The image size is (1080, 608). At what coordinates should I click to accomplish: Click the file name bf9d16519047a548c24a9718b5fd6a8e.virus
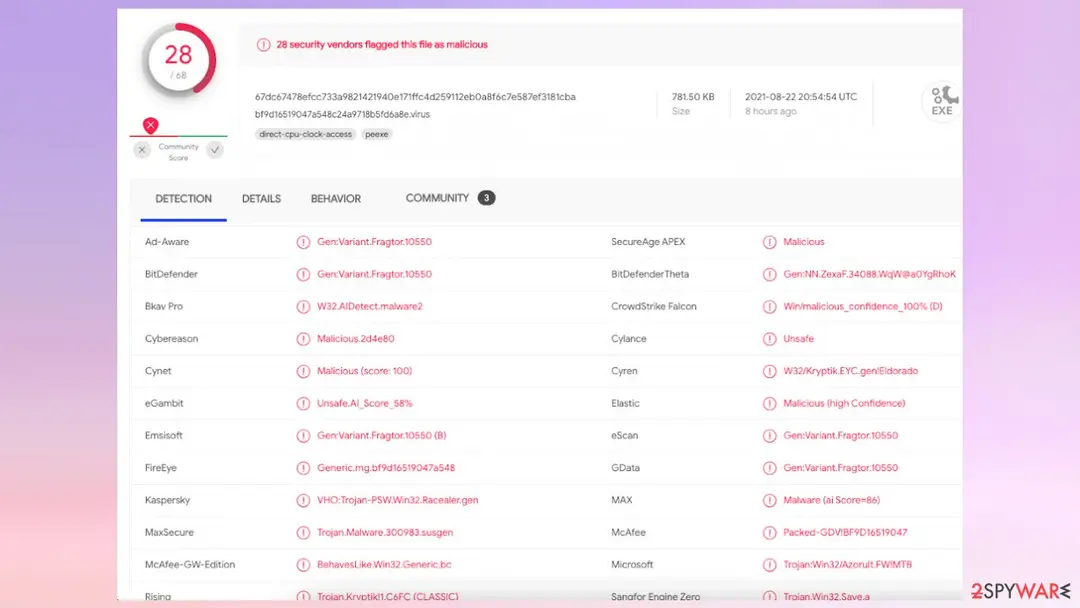342,114
